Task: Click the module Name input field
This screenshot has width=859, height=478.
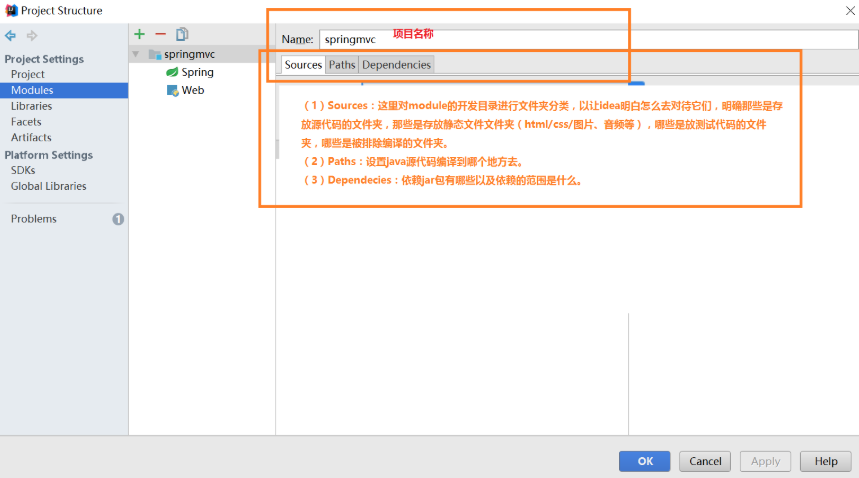Action: (588, 39)
